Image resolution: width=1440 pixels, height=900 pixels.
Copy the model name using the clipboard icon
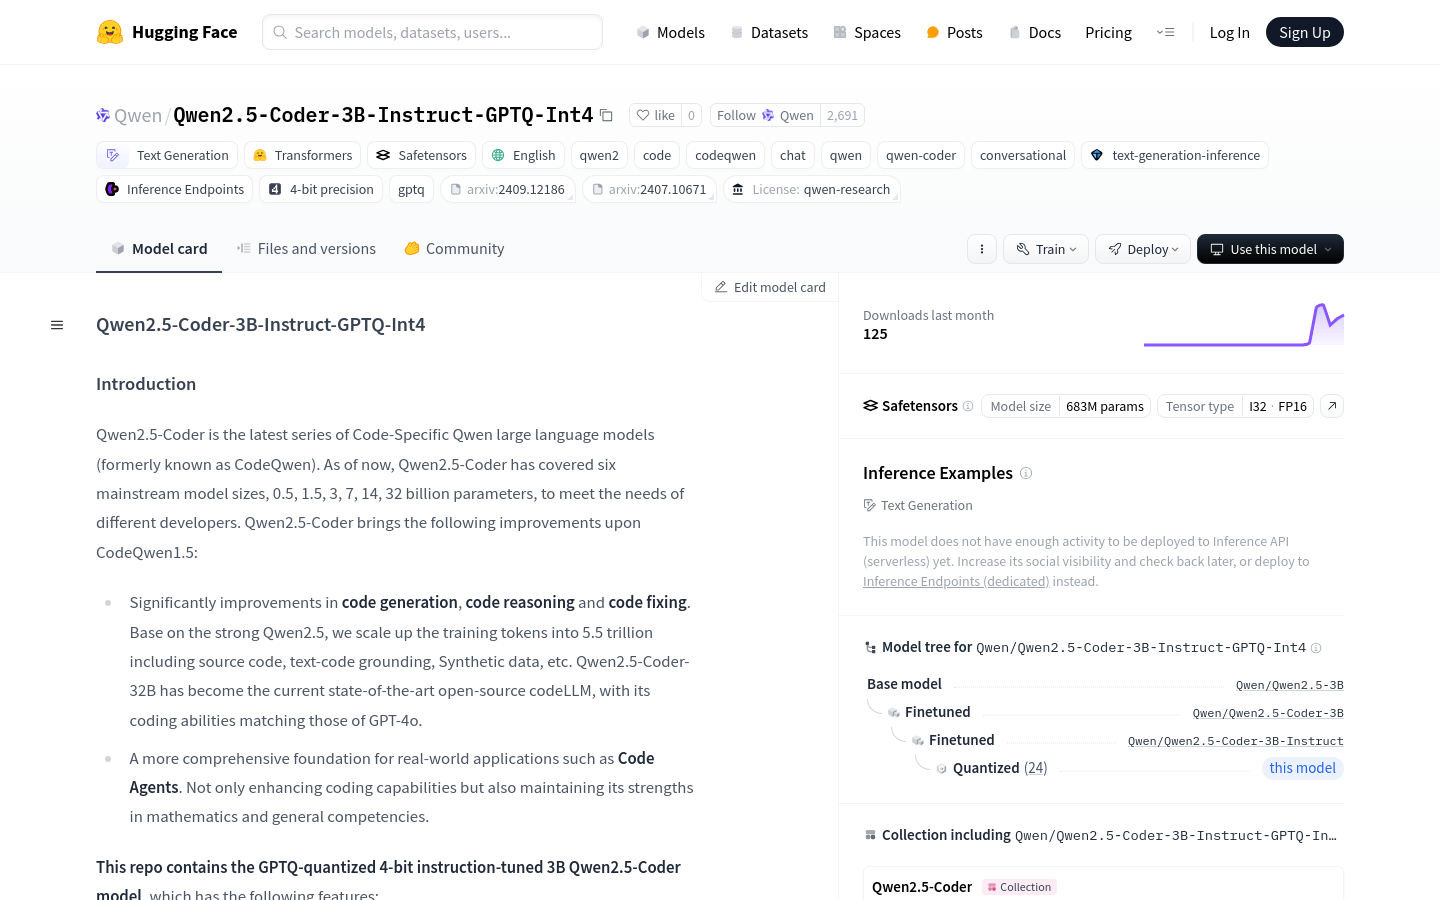pos(607,115)
